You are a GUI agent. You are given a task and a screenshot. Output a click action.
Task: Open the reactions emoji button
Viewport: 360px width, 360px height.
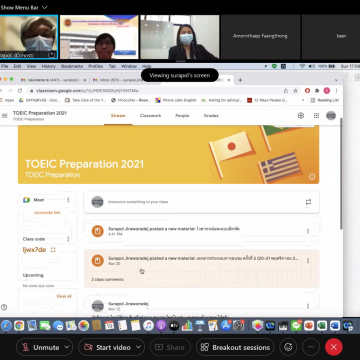click(288, 347)
